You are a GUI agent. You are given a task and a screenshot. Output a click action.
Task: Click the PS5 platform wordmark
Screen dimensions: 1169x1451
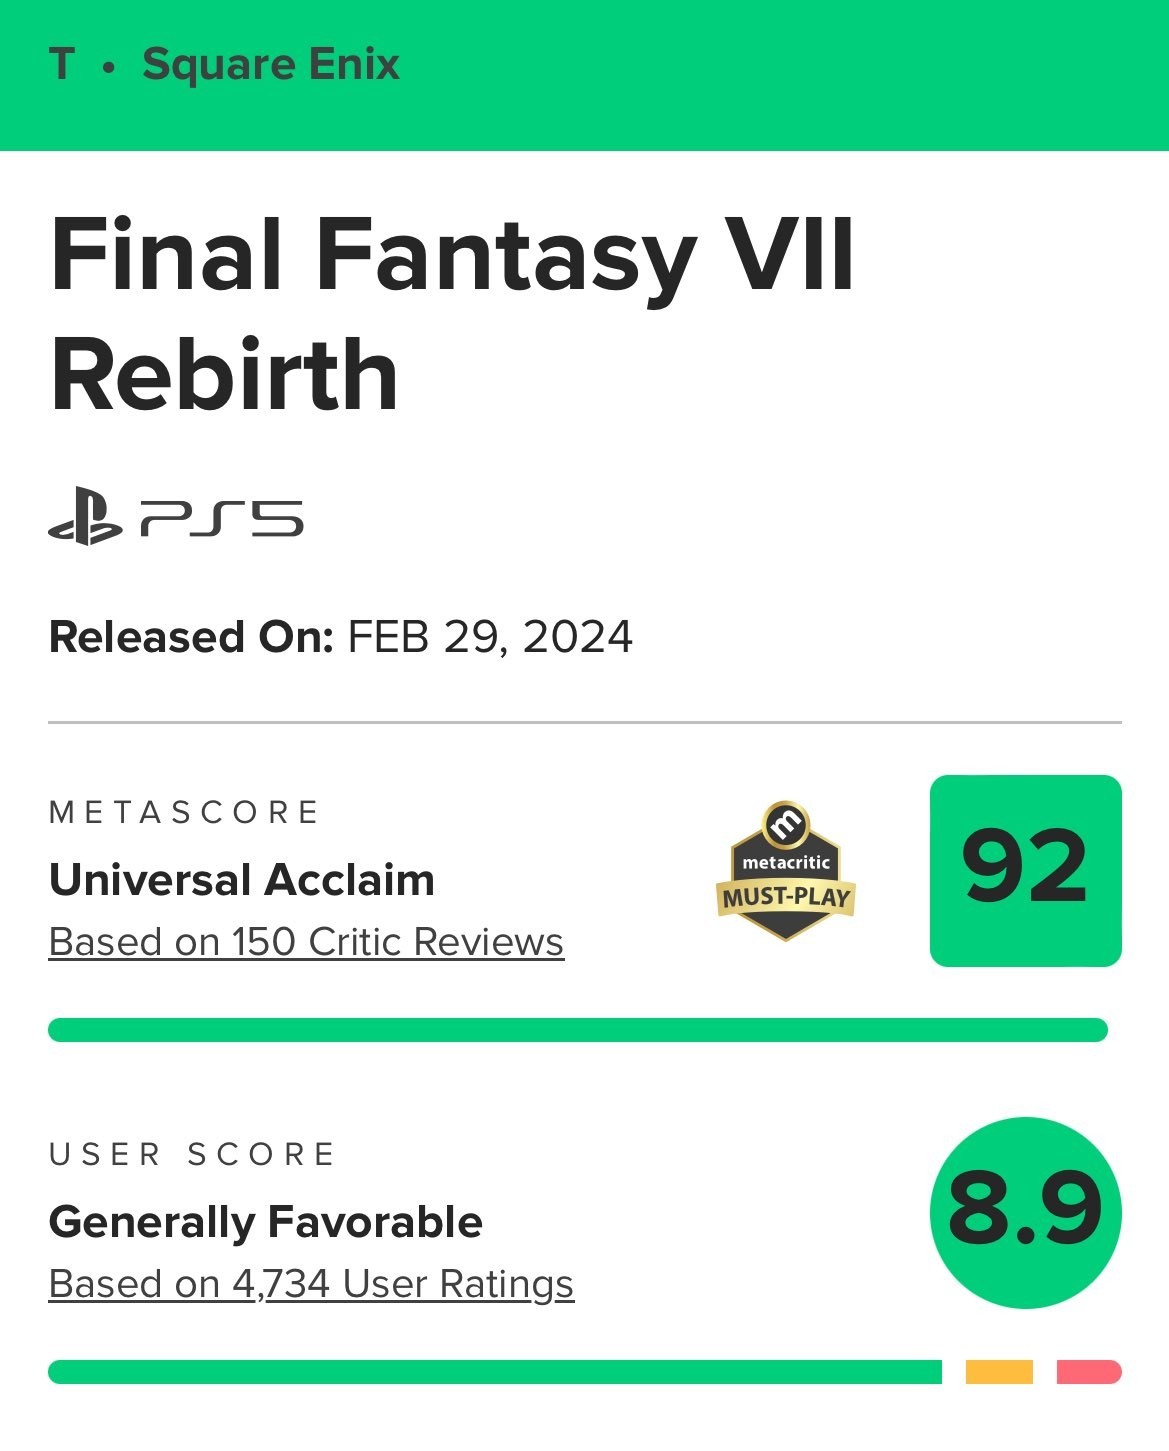click(x=221, y=518)
